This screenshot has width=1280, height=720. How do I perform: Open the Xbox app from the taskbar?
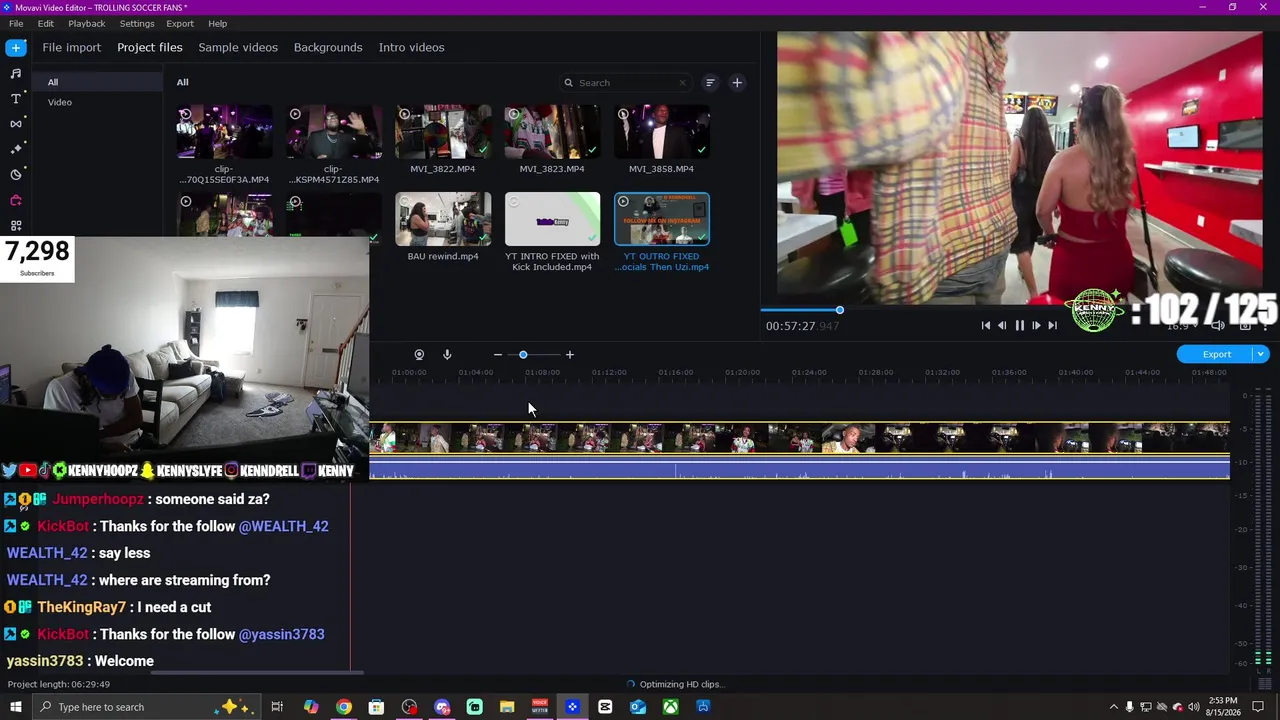click(670, 707)
